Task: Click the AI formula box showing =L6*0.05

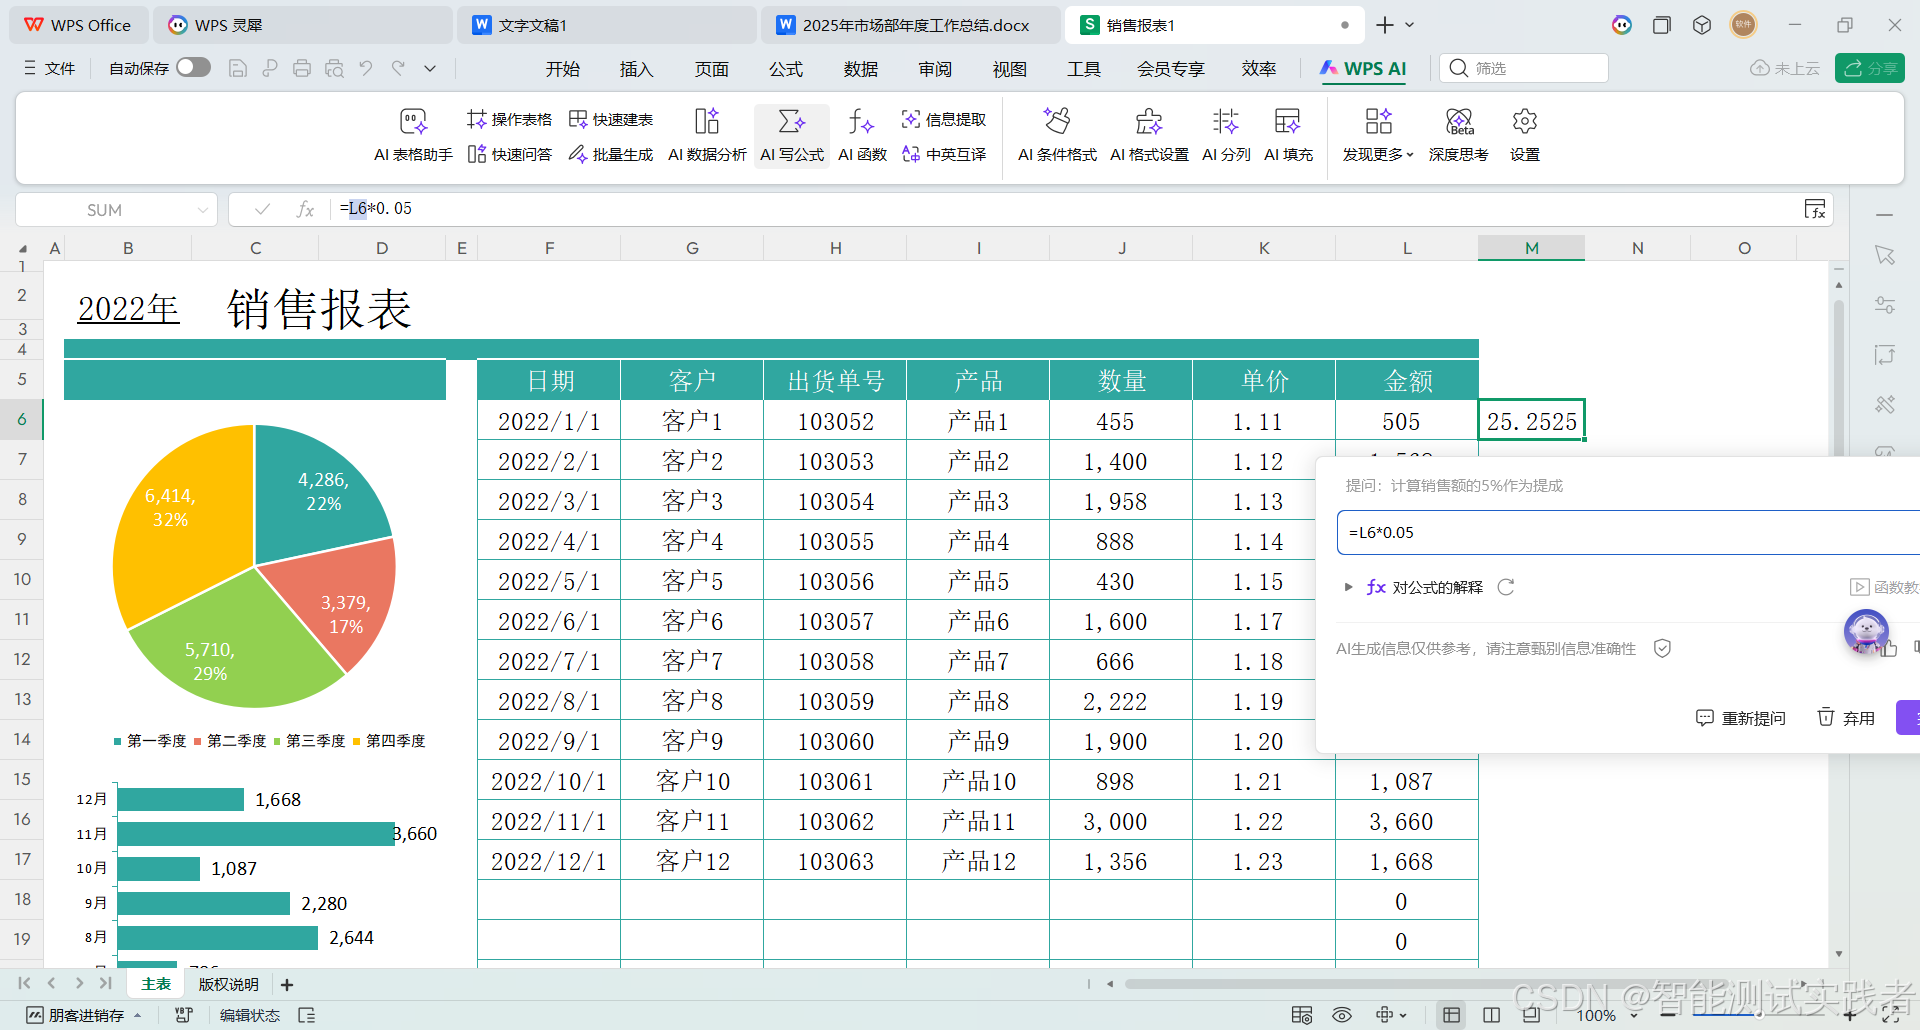Action: point(1628,532)
